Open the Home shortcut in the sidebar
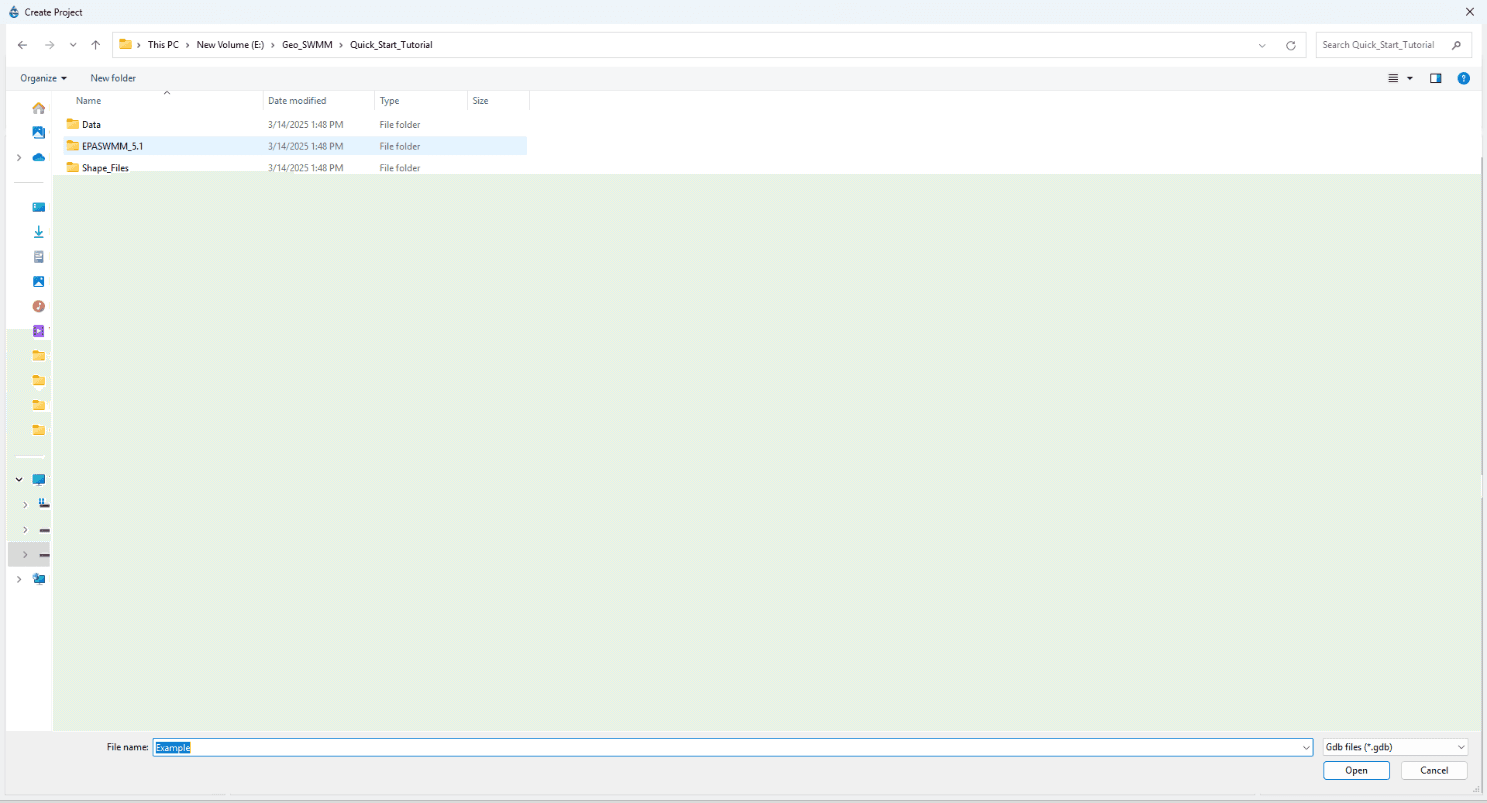 coord(38,107)
